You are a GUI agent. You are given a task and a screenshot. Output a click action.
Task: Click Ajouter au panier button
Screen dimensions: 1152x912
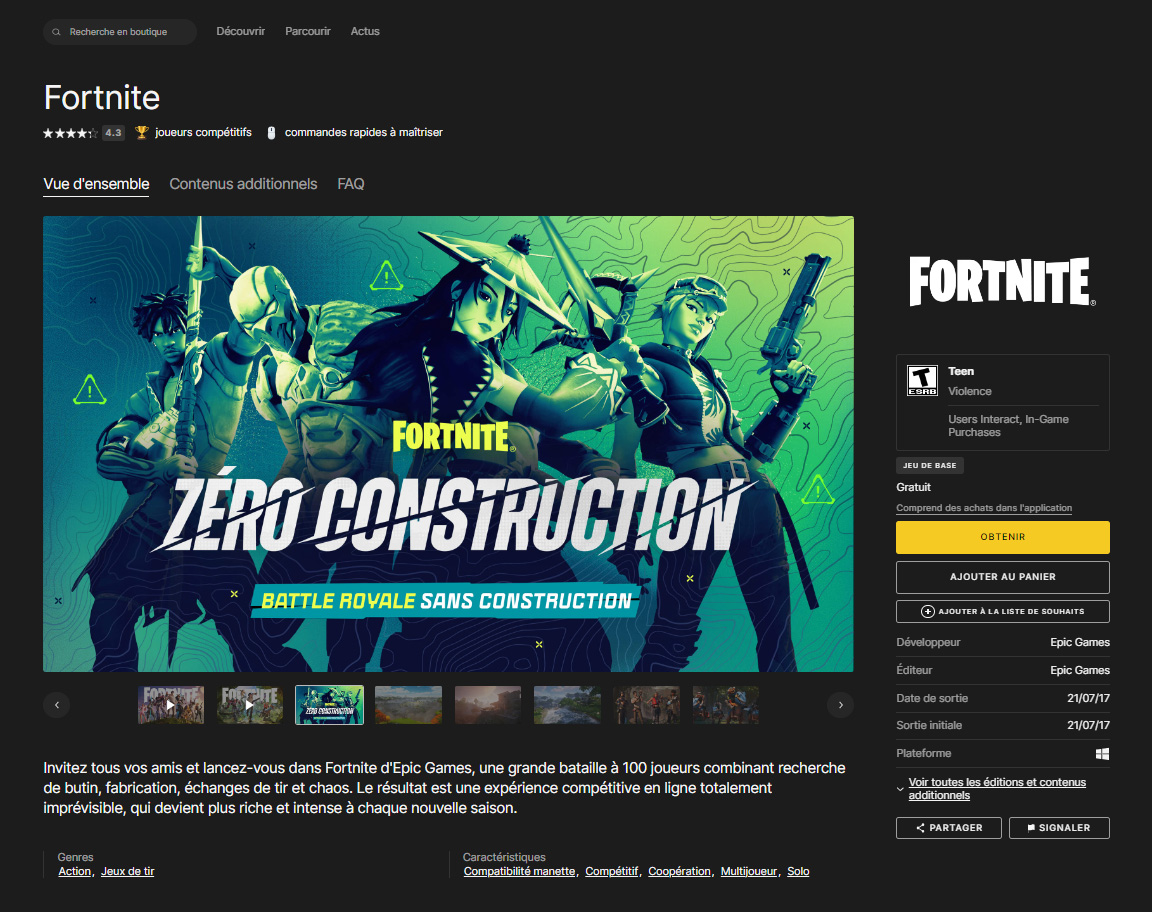(1002, 577)
